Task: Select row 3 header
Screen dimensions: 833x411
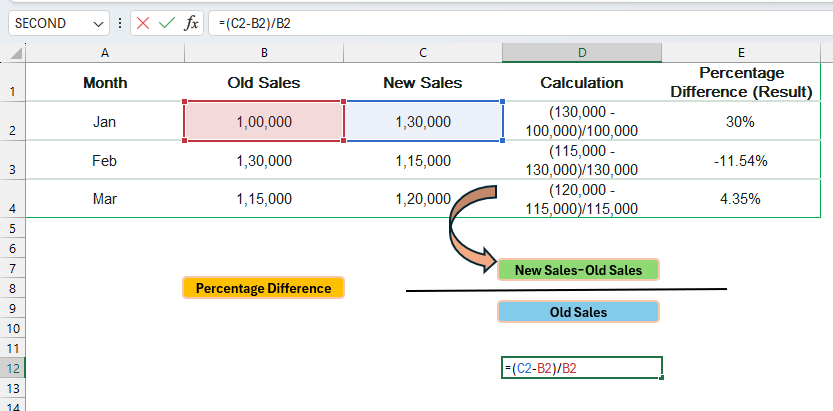Action: [x=13, y=160]
